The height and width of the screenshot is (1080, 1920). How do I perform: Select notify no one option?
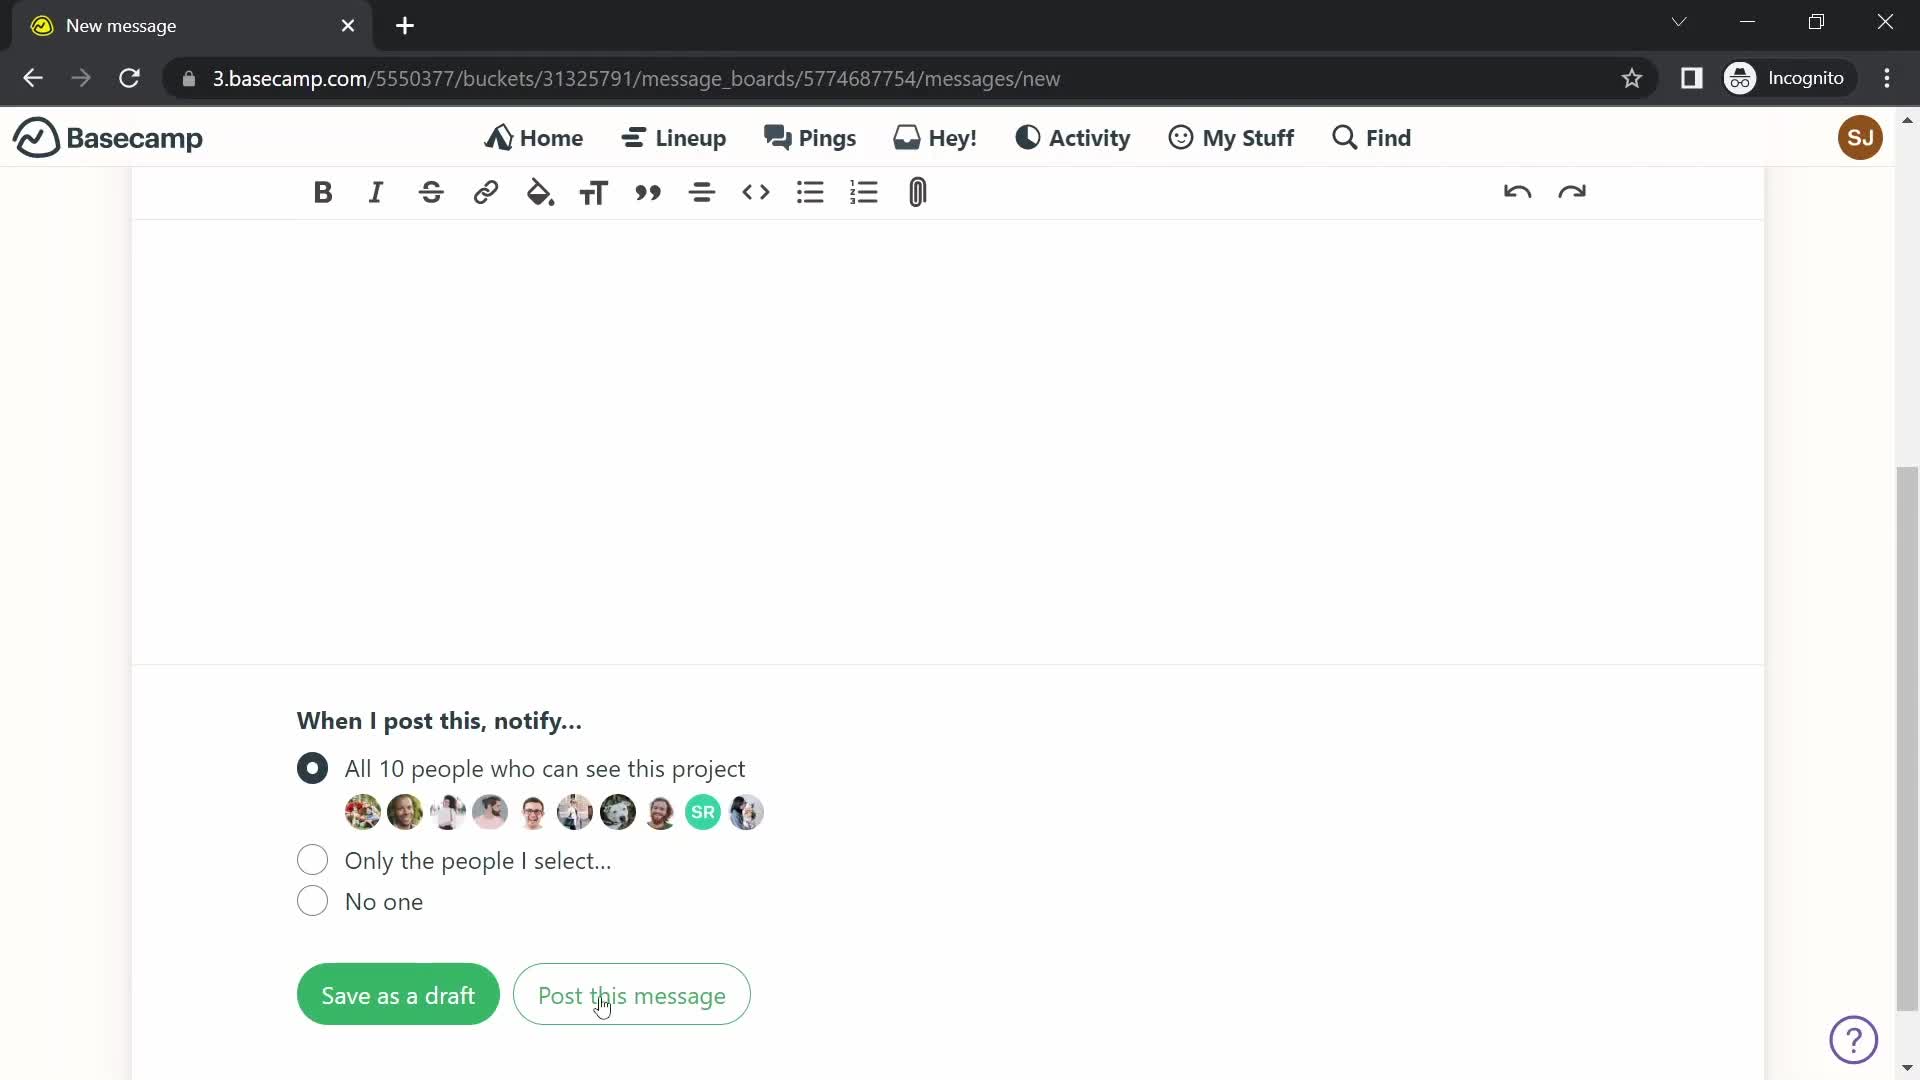(313, 901)
